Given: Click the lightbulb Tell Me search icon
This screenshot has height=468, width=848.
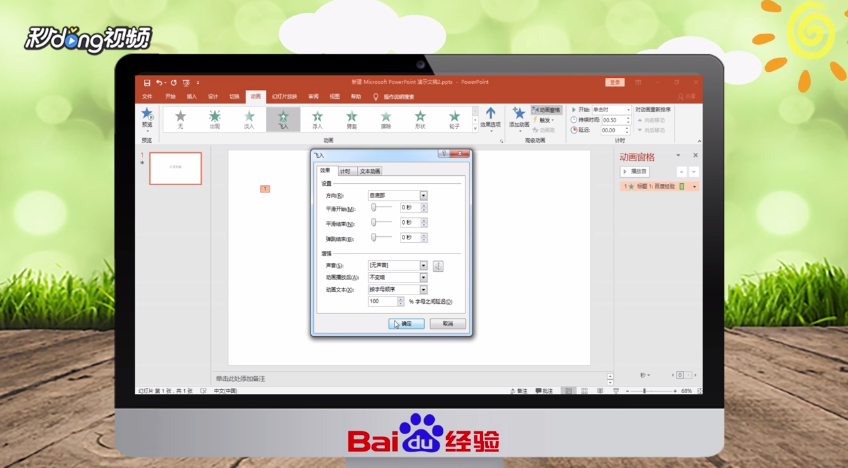Looking at the screenshot, I should pyautogui.click(x=376, y=97).
